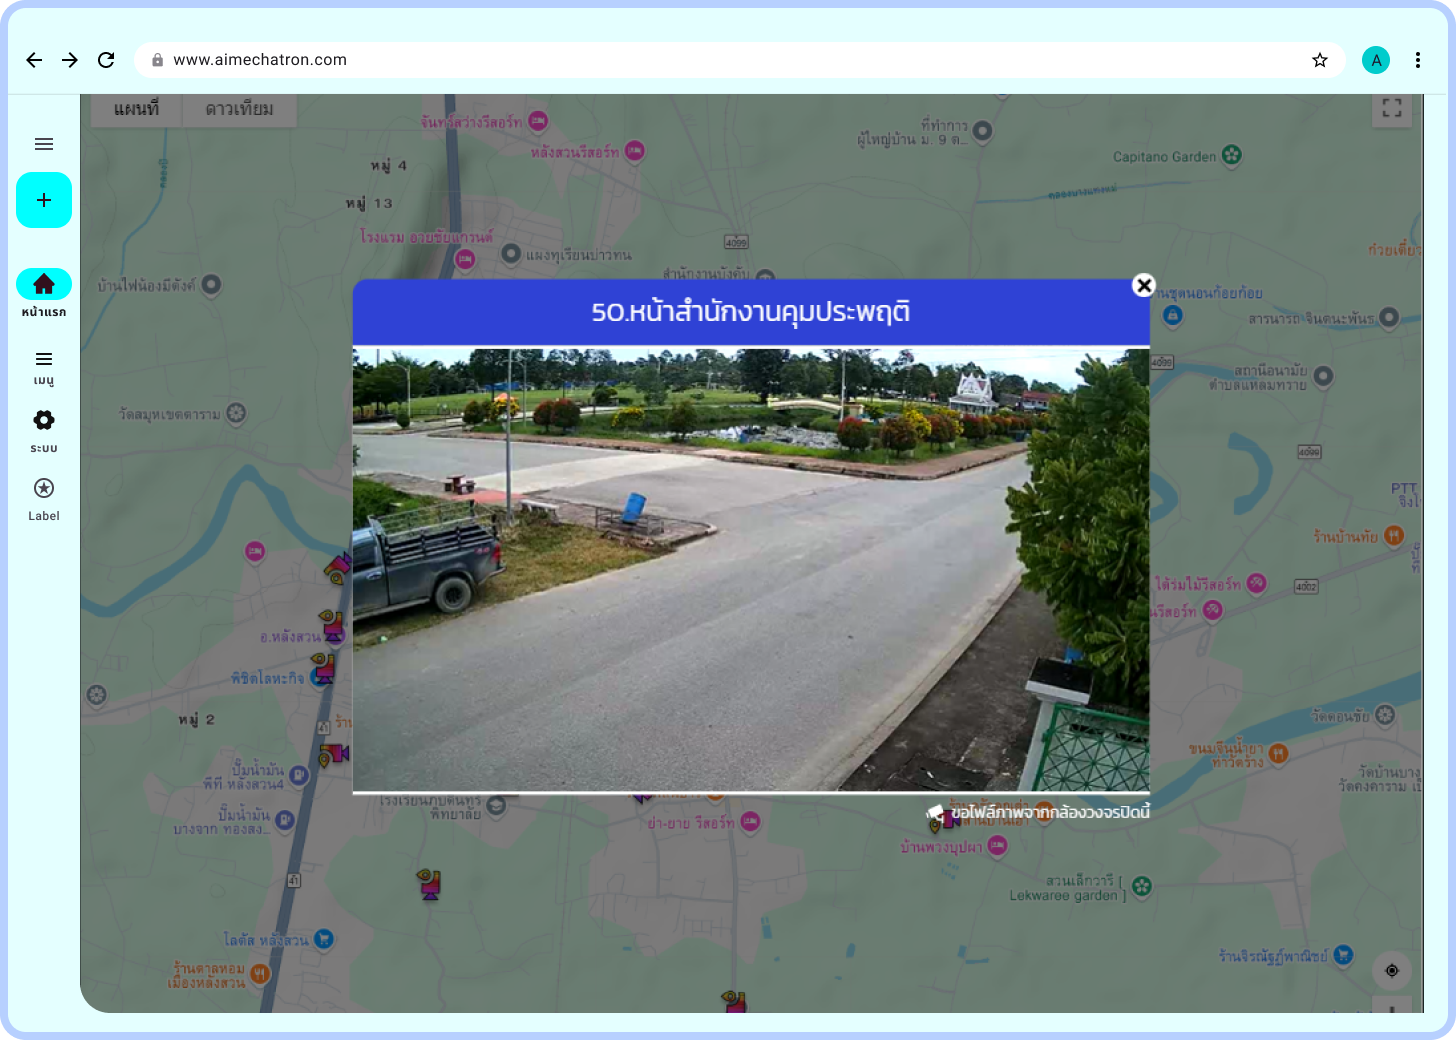The width and height of the screenshot is (1456, 1040).
Task: Toggle the sidebar hamburger icon at top
Action: 44,144
